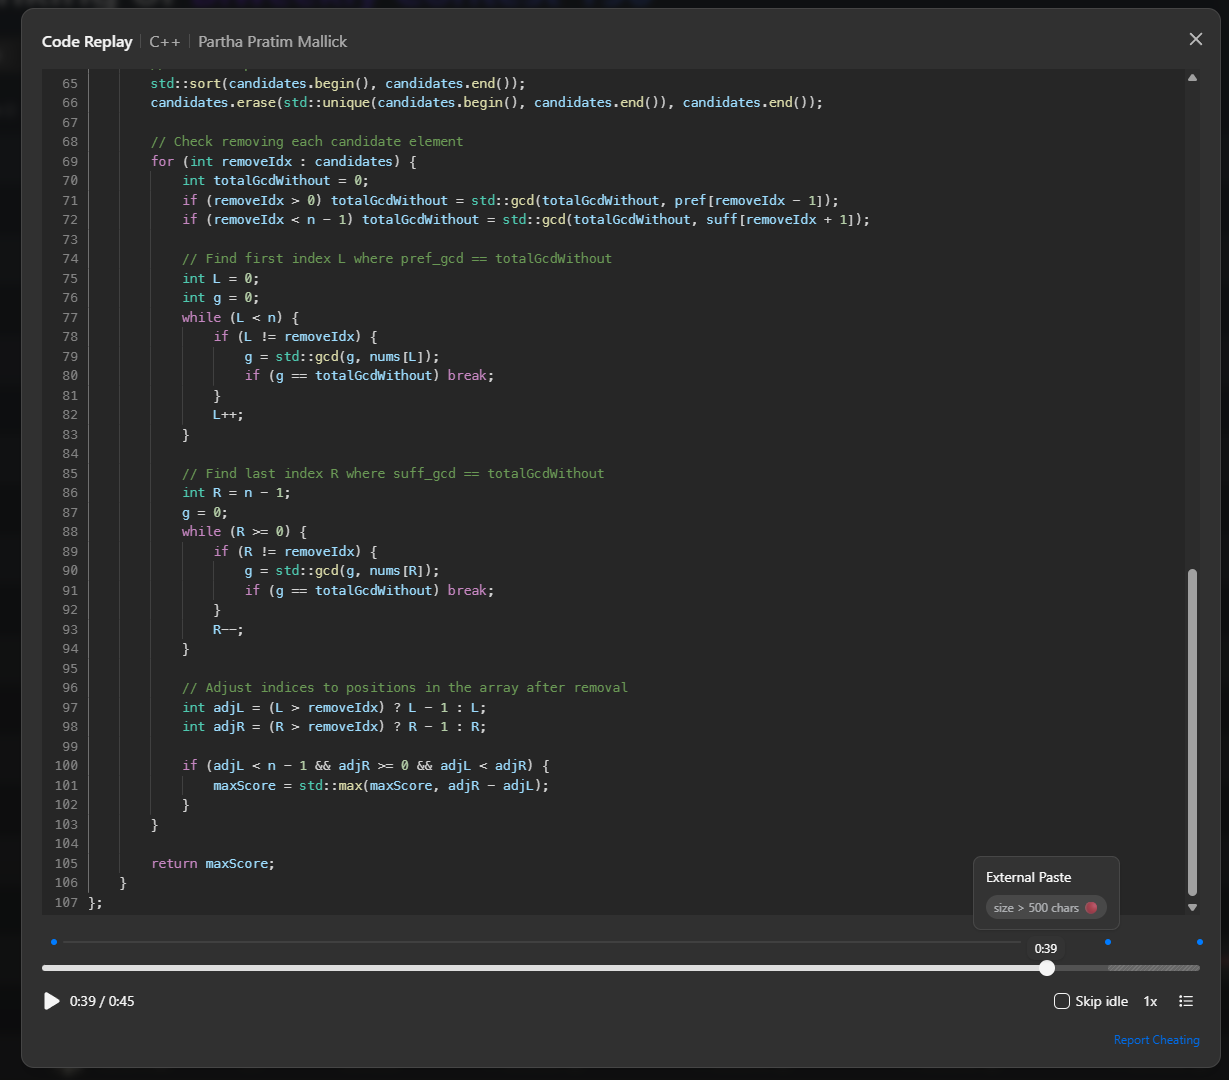Click line 101 maxScore assignment
The height and width of the screenshot is (1080, 1229).
tap(381, 785)
